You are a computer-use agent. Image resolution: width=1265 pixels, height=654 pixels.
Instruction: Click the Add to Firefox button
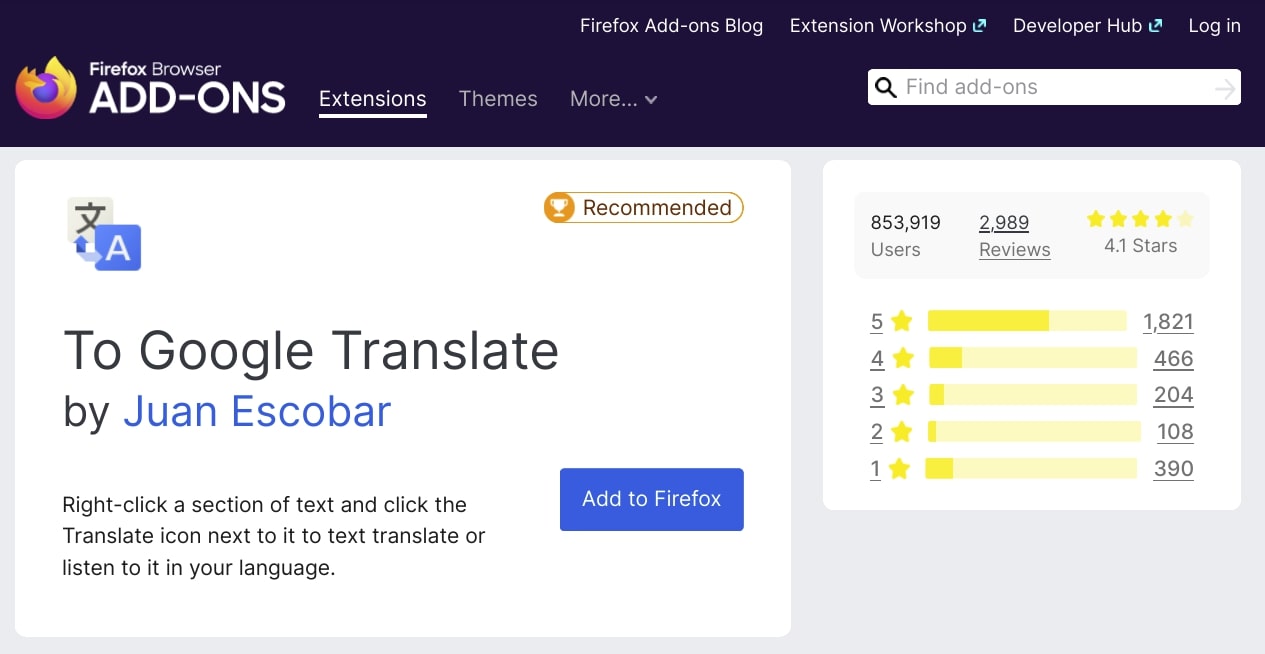651,499
